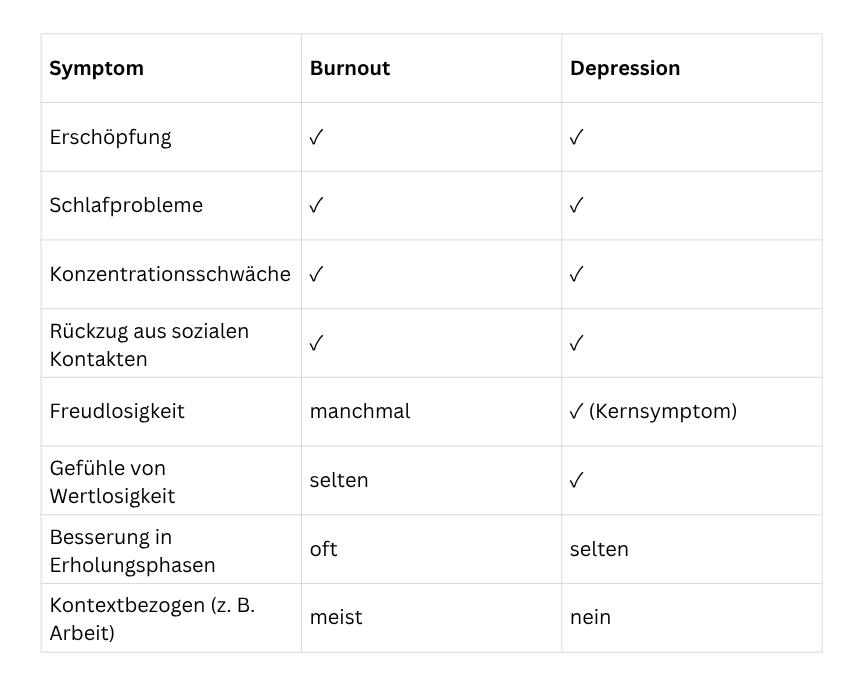This screenshot has width=868, height=688.
Task: Select the "oft" cell under Burnout
Action: tap(324, 550)
